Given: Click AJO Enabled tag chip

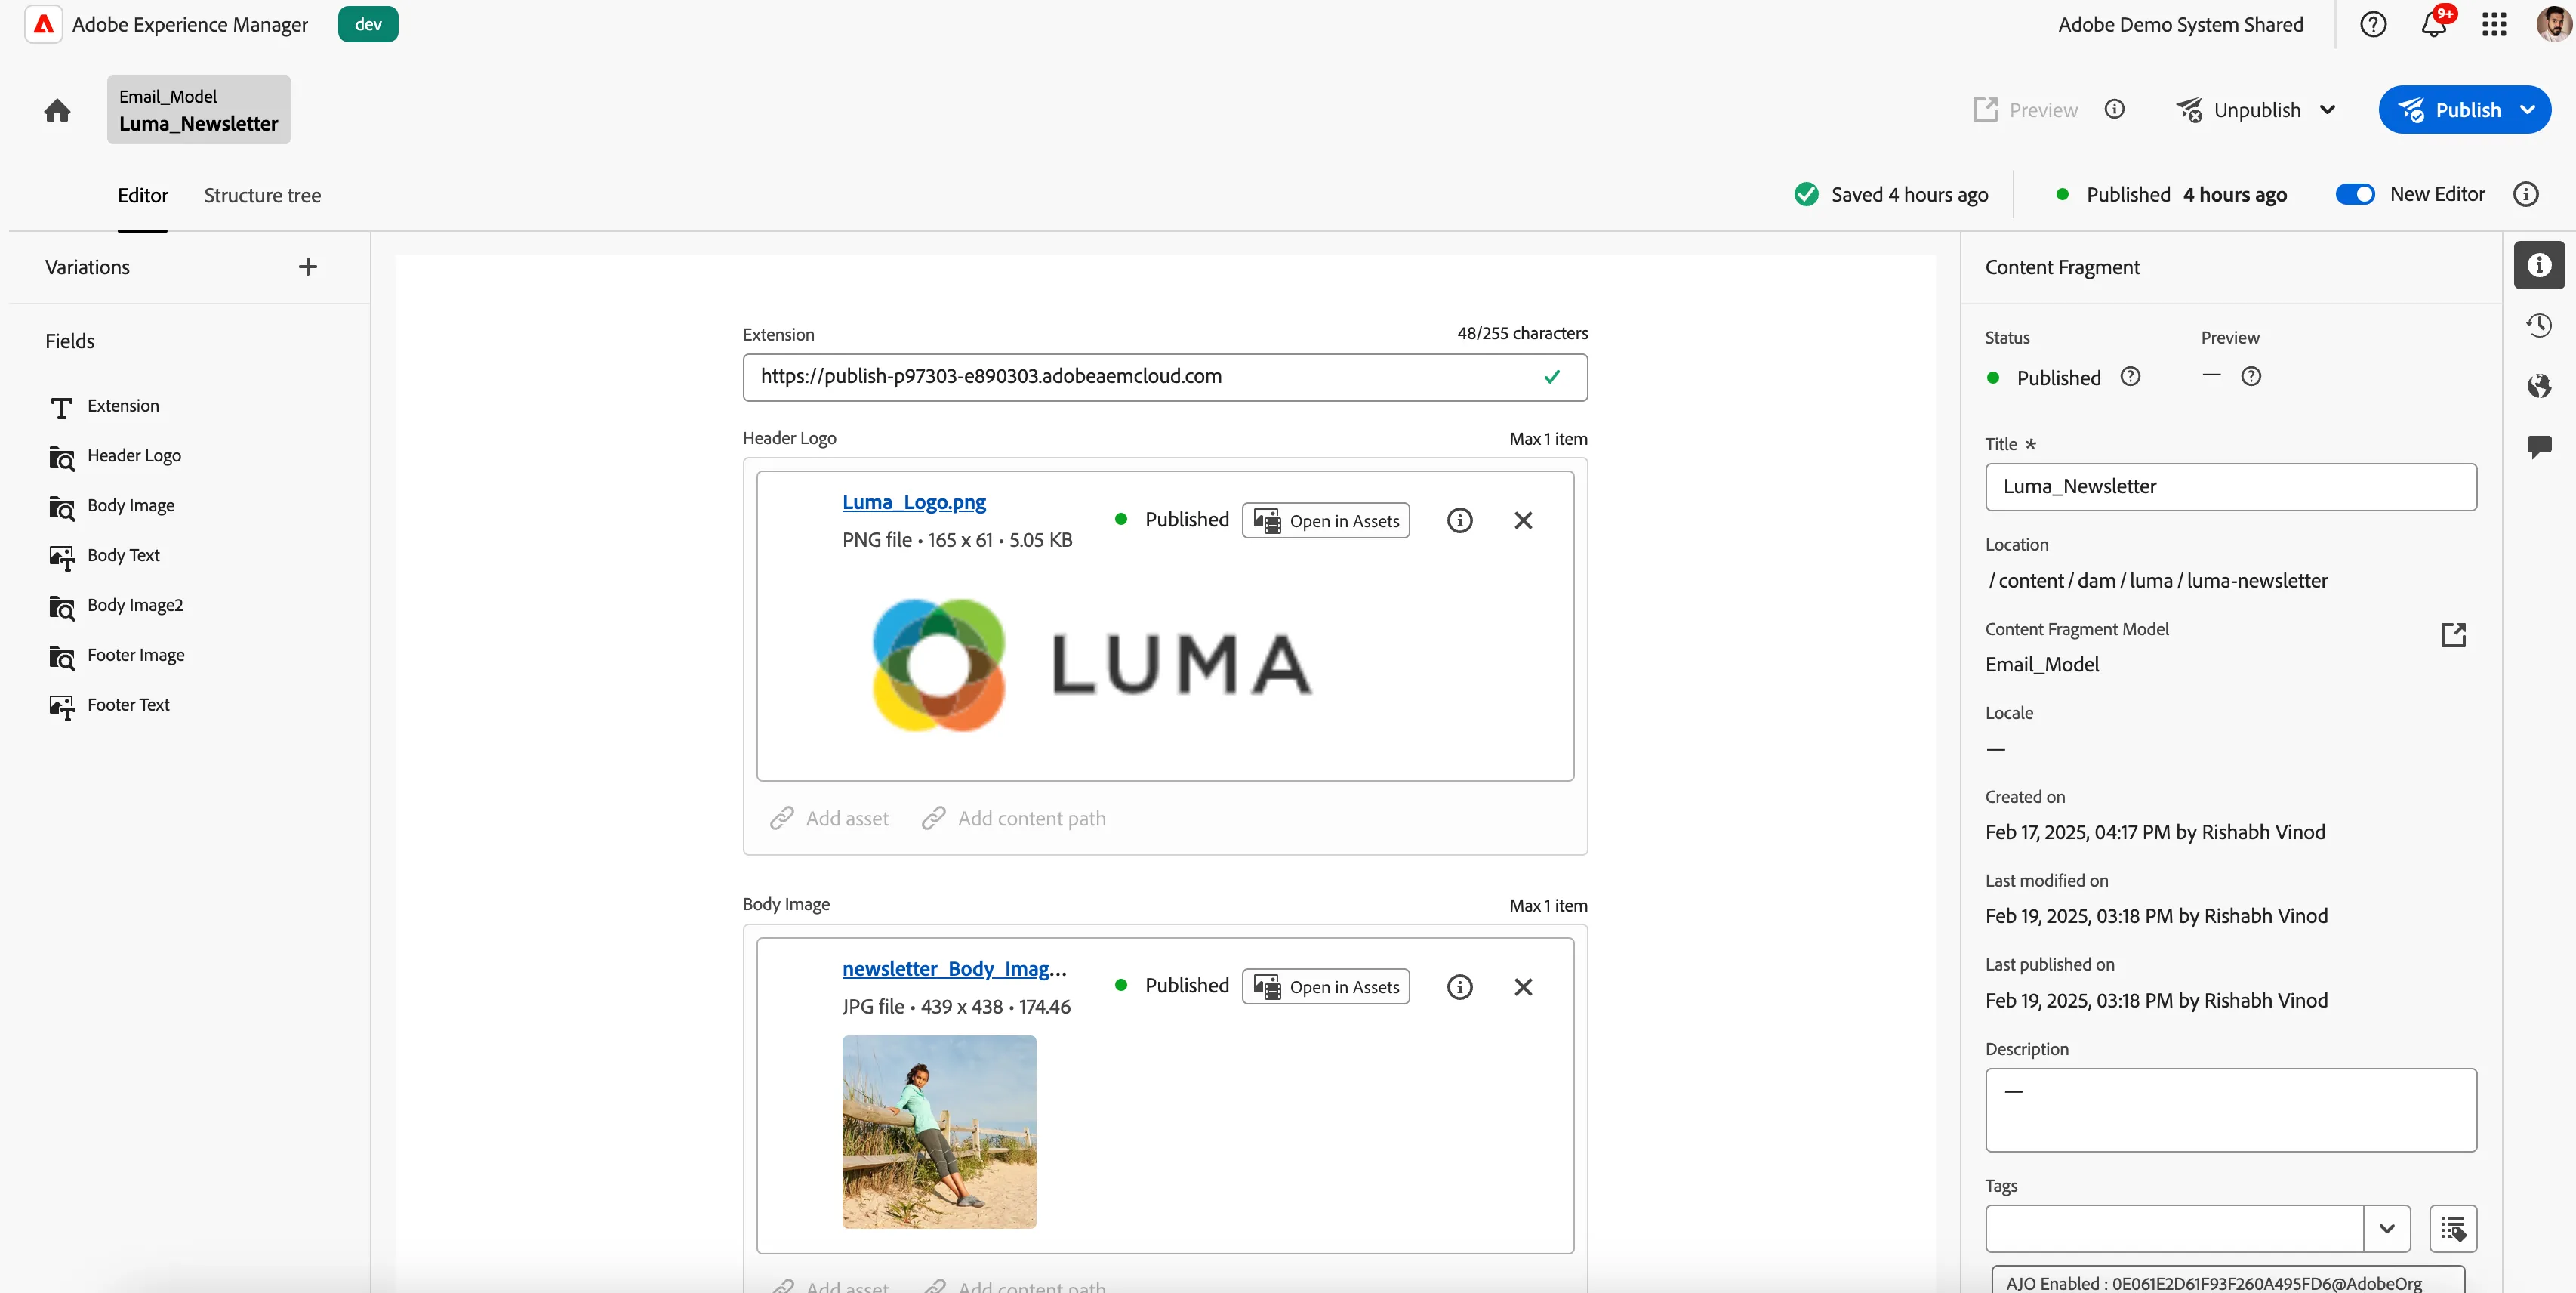Looking at the screenshot, I should [2228, 1281].
